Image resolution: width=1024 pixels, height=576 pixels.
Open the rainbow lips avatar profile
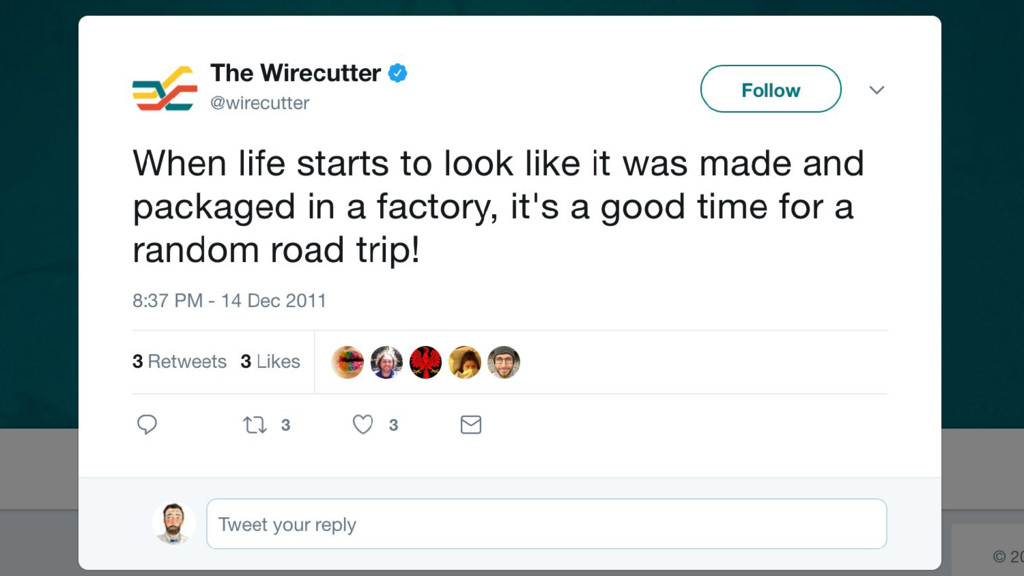[x=348, y=362]
